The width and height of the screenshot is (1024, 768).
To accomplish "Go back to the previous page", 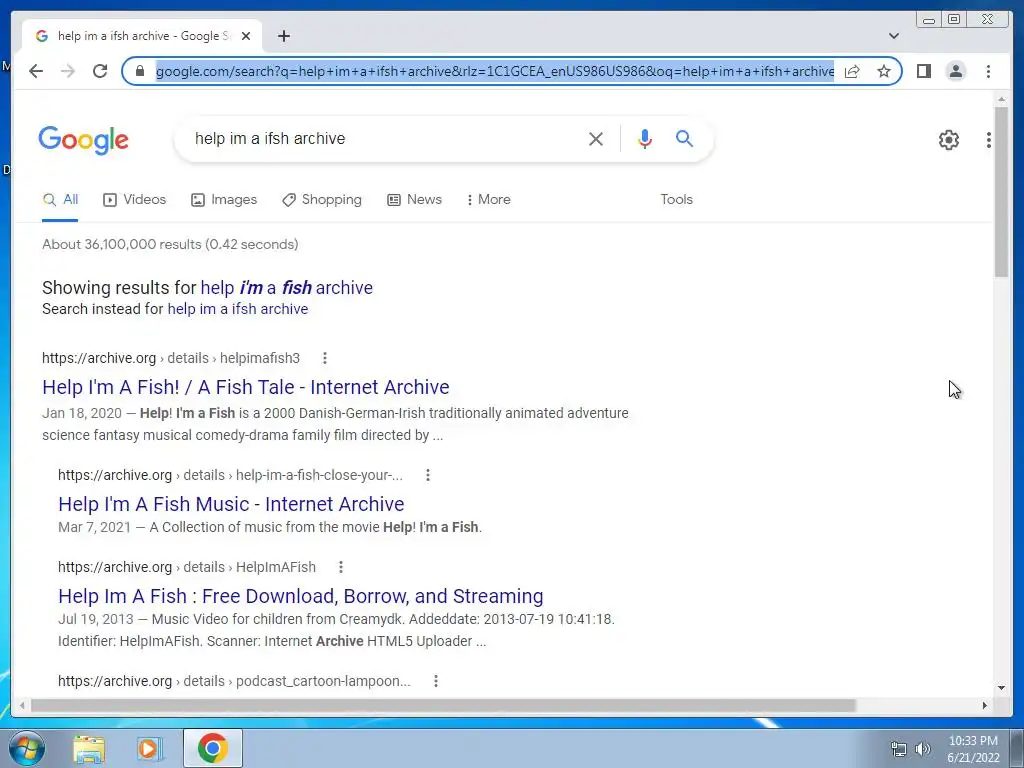I will (x=36, y=71).
